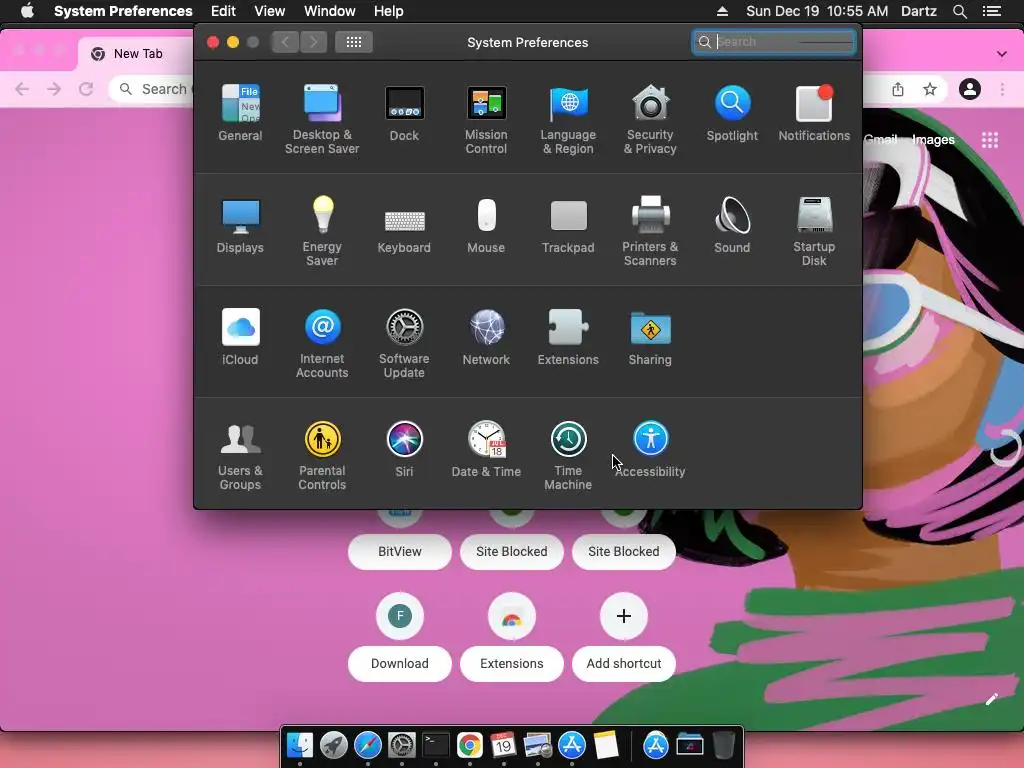Open Network preferences
1024x768 pixels.
coord(486,337)
